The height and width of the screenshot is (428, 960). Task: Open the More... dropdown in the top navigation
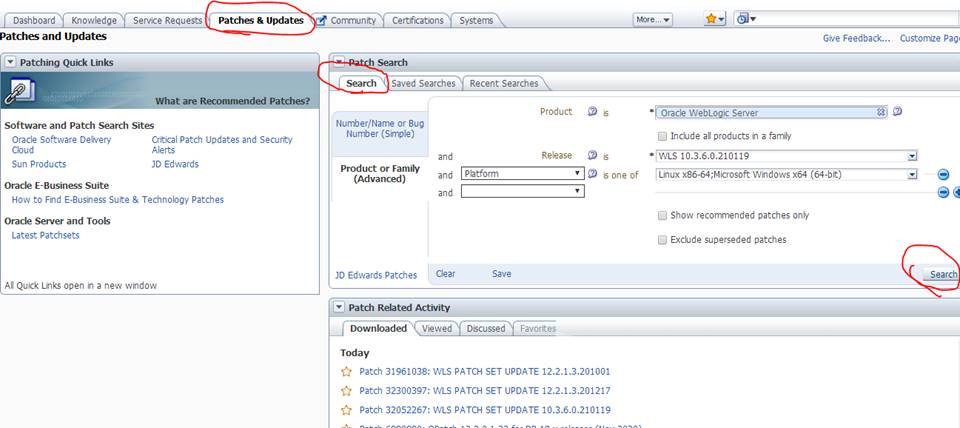[653, 20]
